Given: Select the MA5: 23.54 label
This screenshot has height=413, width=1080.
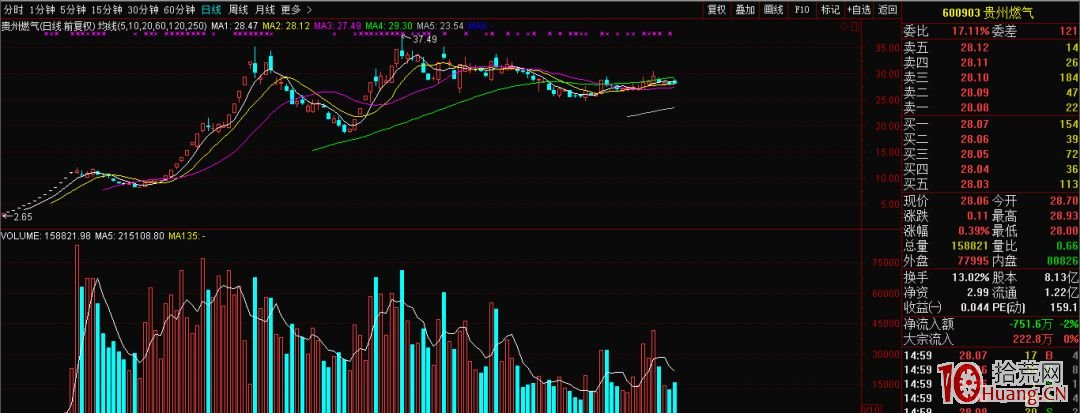Looking at the screenshot, I should (x=440, y=26).
